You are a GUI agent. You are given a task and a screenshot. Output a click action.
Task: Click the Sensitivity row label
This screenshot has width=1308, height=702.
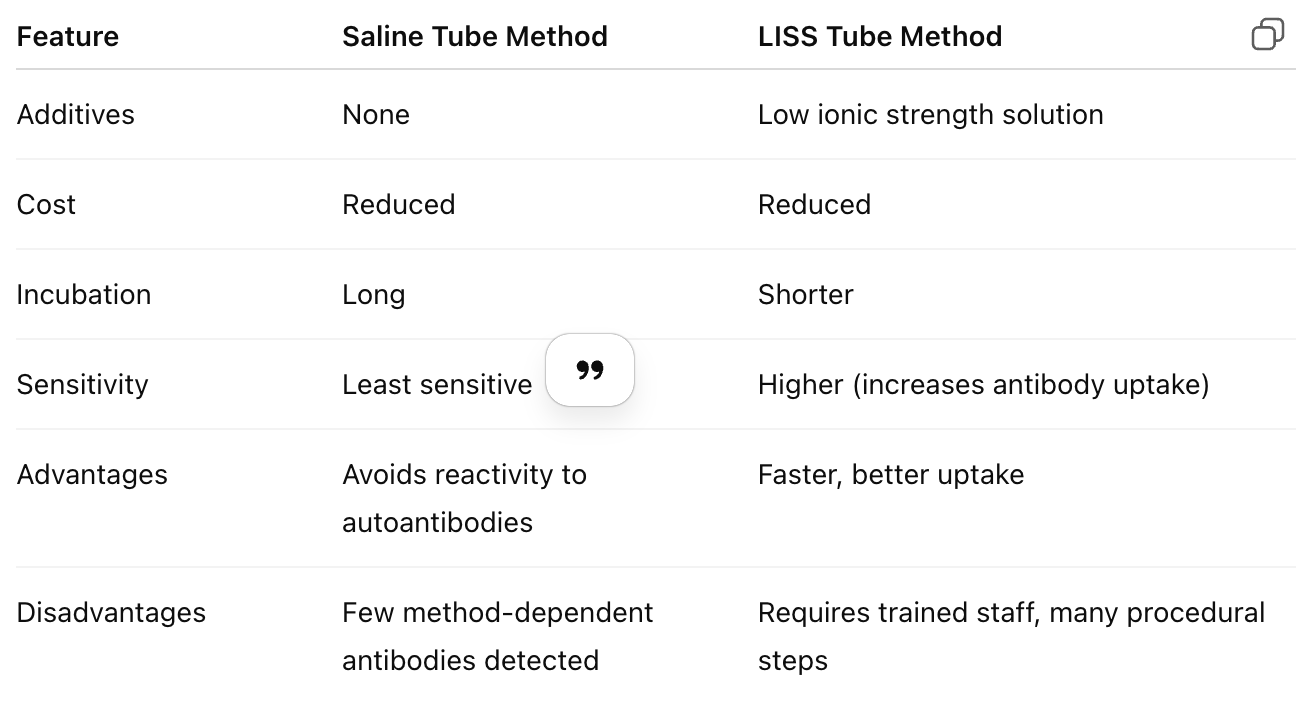[x=83, y=385]
